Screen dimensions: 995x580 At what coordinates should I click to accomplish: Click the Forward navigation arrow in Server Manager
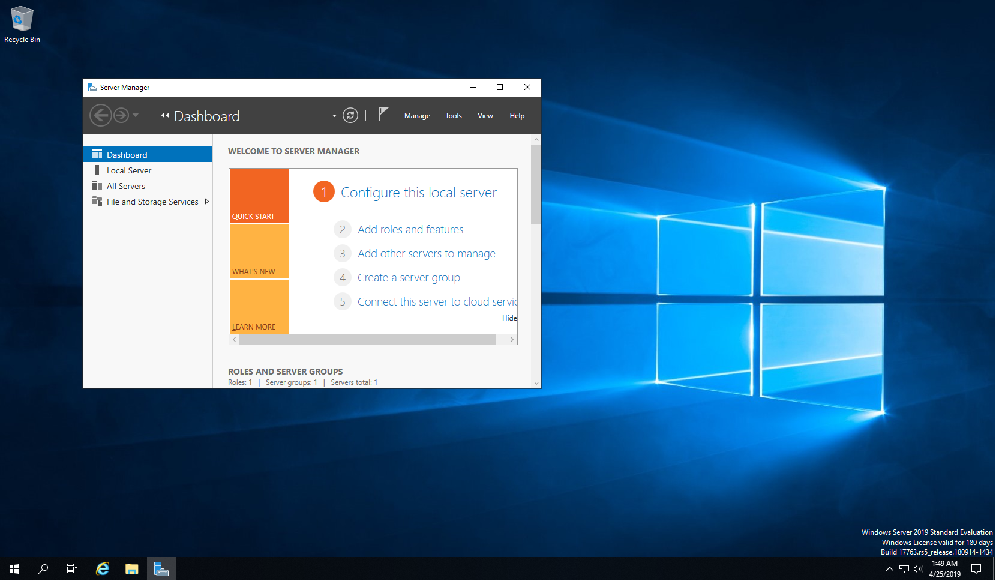121,115
